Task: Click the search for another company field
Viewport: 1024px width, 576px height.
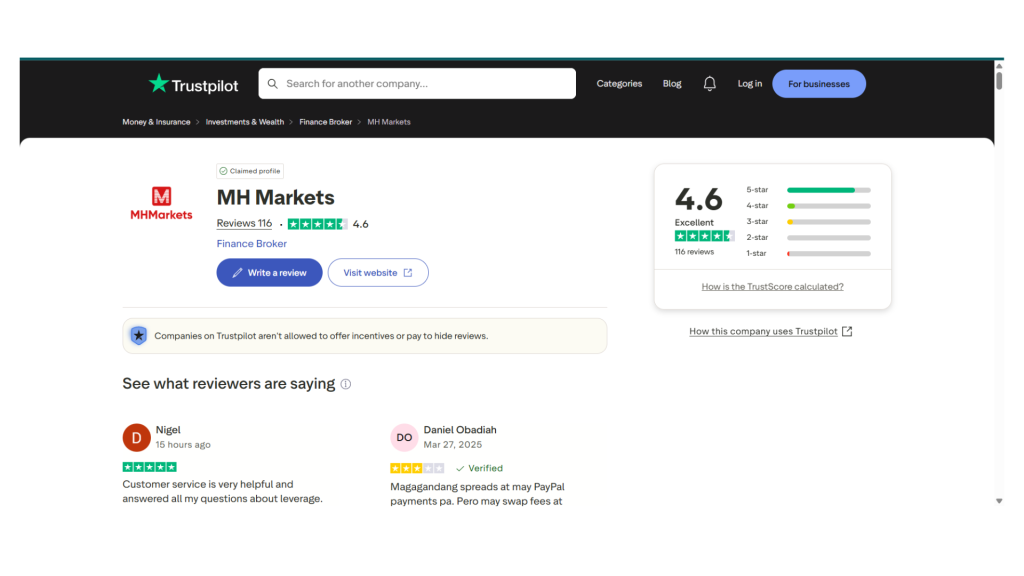Action: coord(425,84)
